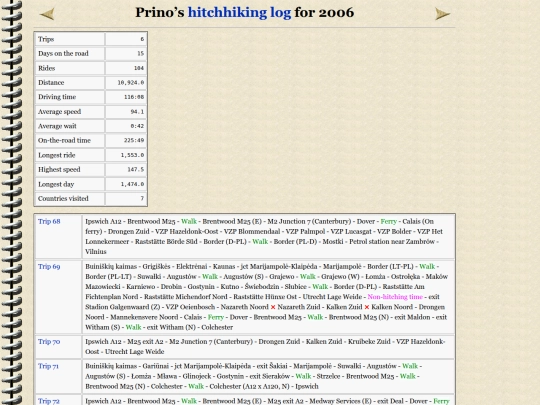Select the 'Trips' row label
This screenshot has width=540, height=405.
coord(46,39)
